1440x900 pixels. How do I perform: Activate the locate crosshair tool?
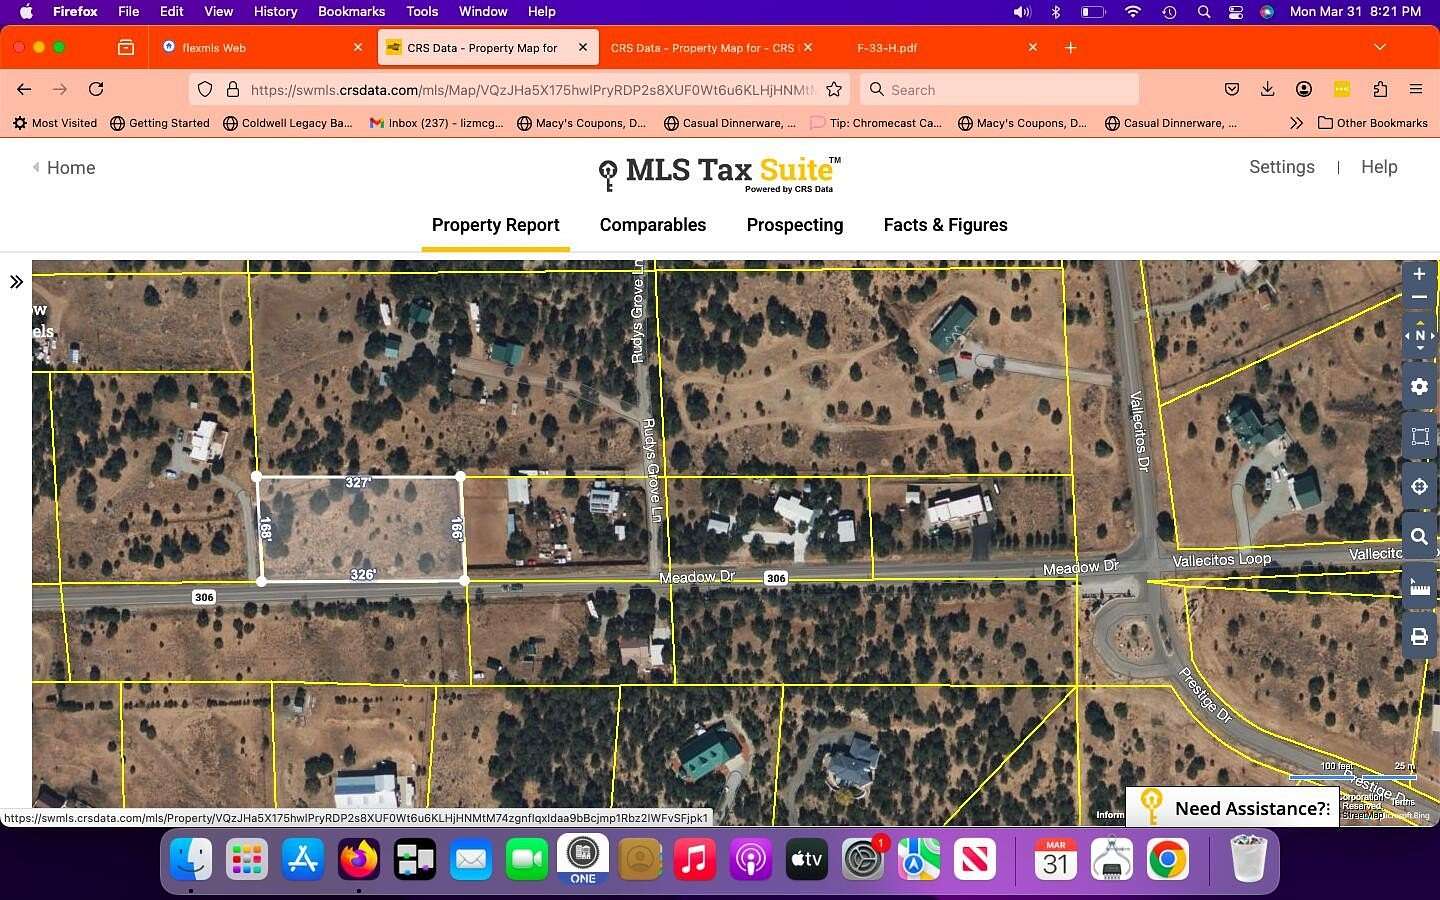(x=1419, y=487)
